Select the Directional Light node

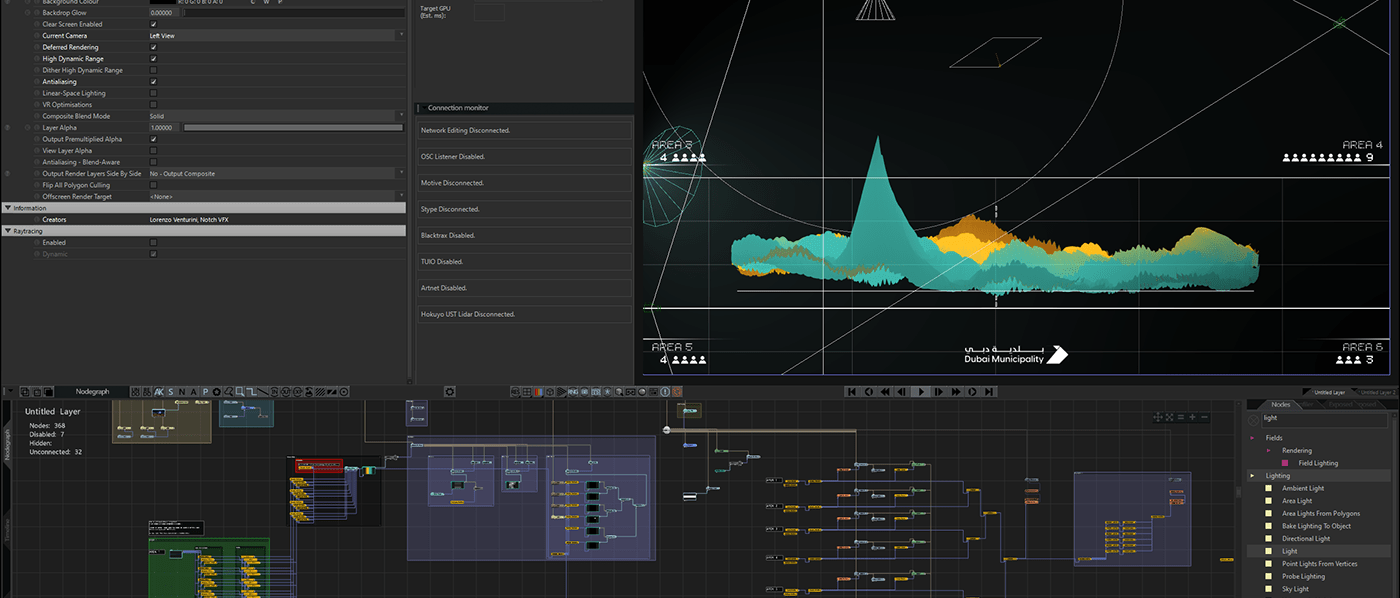click(x=1306, y=538)
